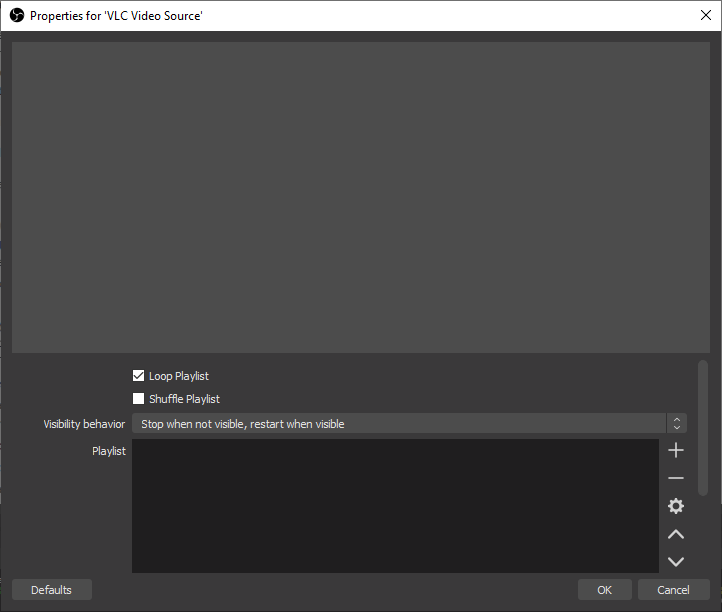The image size is (722, 612).
Task: Close the VLC Video Source properties window
Action: (705, 15)
